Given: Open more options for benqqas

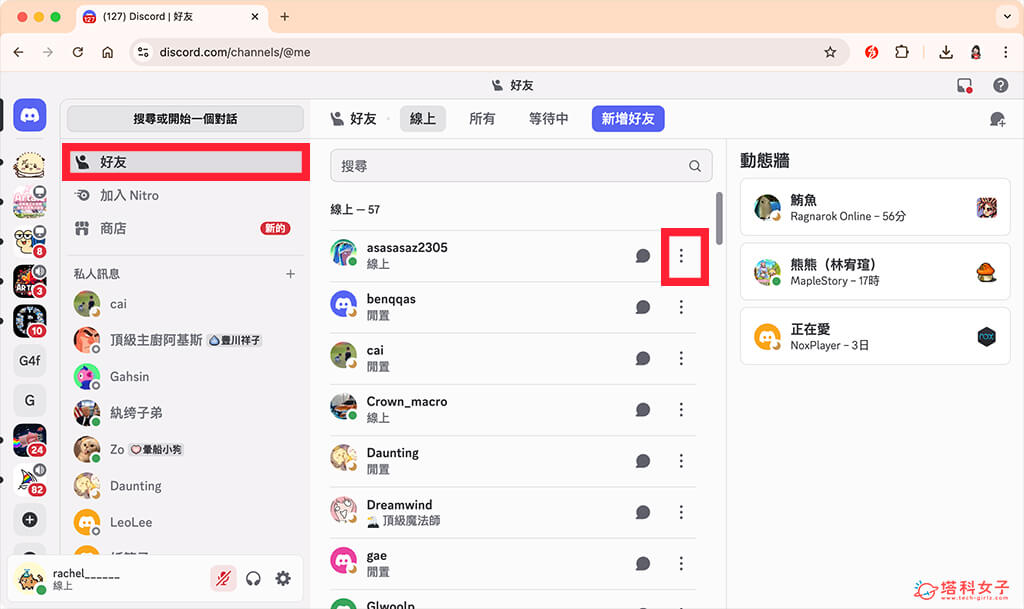Looking at the screenshot, I should point(681,307).
